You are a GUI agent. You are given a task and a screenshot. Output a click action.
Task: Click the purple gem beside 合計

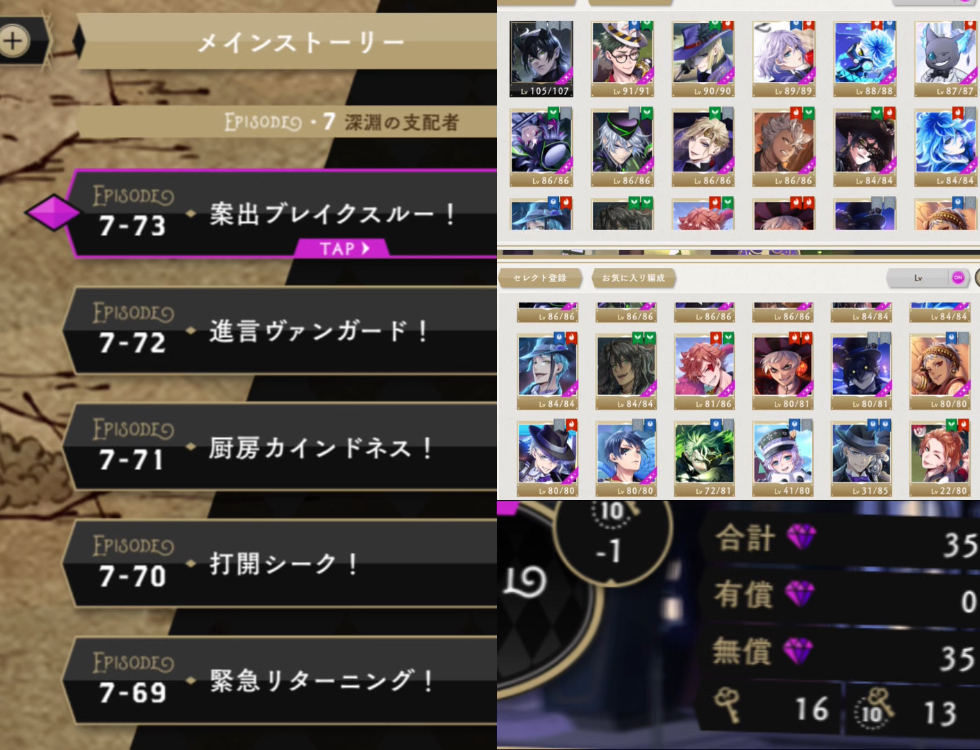(x=801, y=537)
